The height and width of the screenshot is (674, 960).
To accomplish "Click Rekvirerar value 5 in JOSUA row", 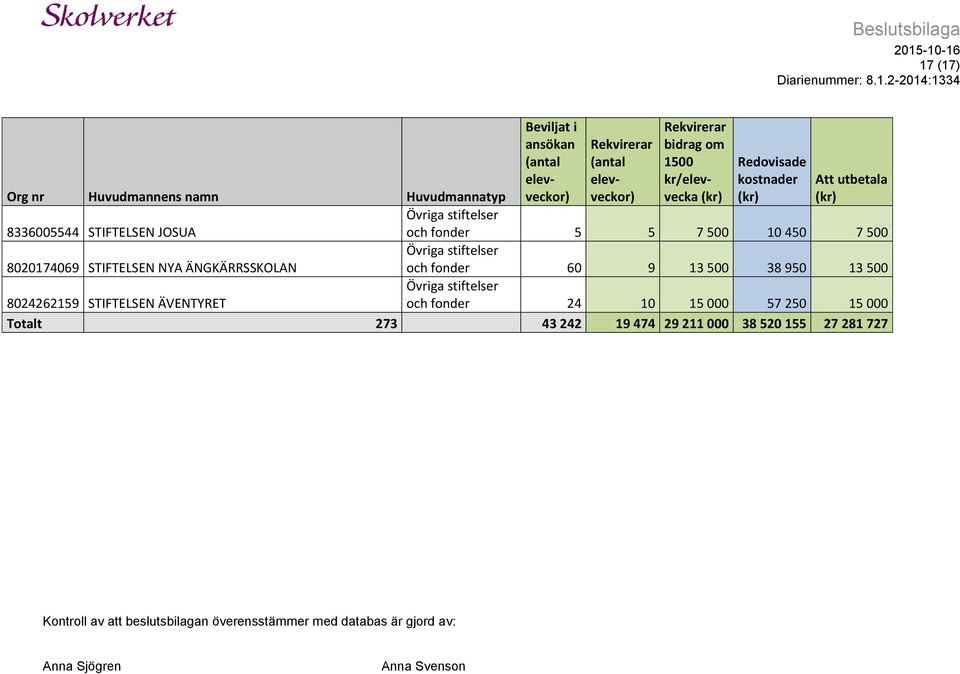I will 651,233.
